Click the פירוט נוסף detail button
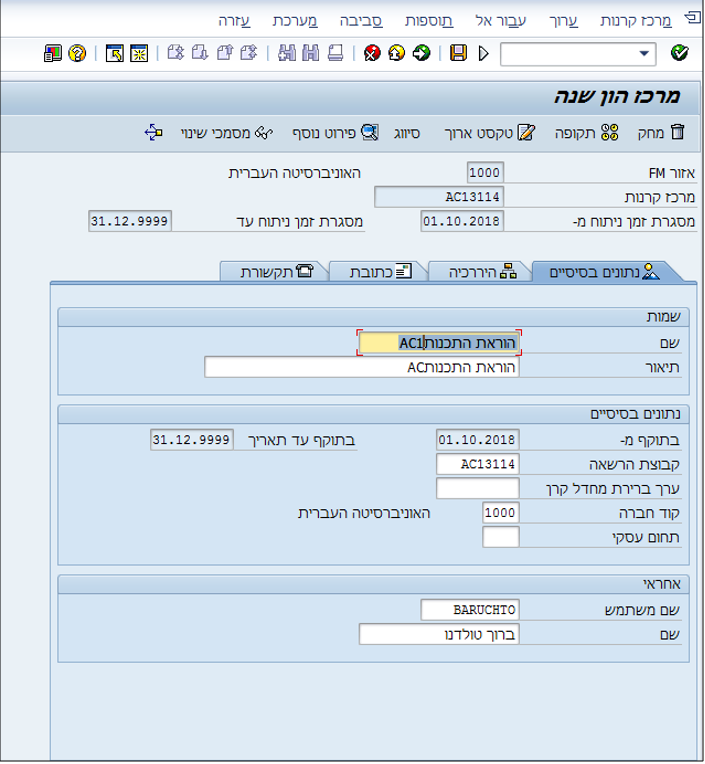 point(335,133)
